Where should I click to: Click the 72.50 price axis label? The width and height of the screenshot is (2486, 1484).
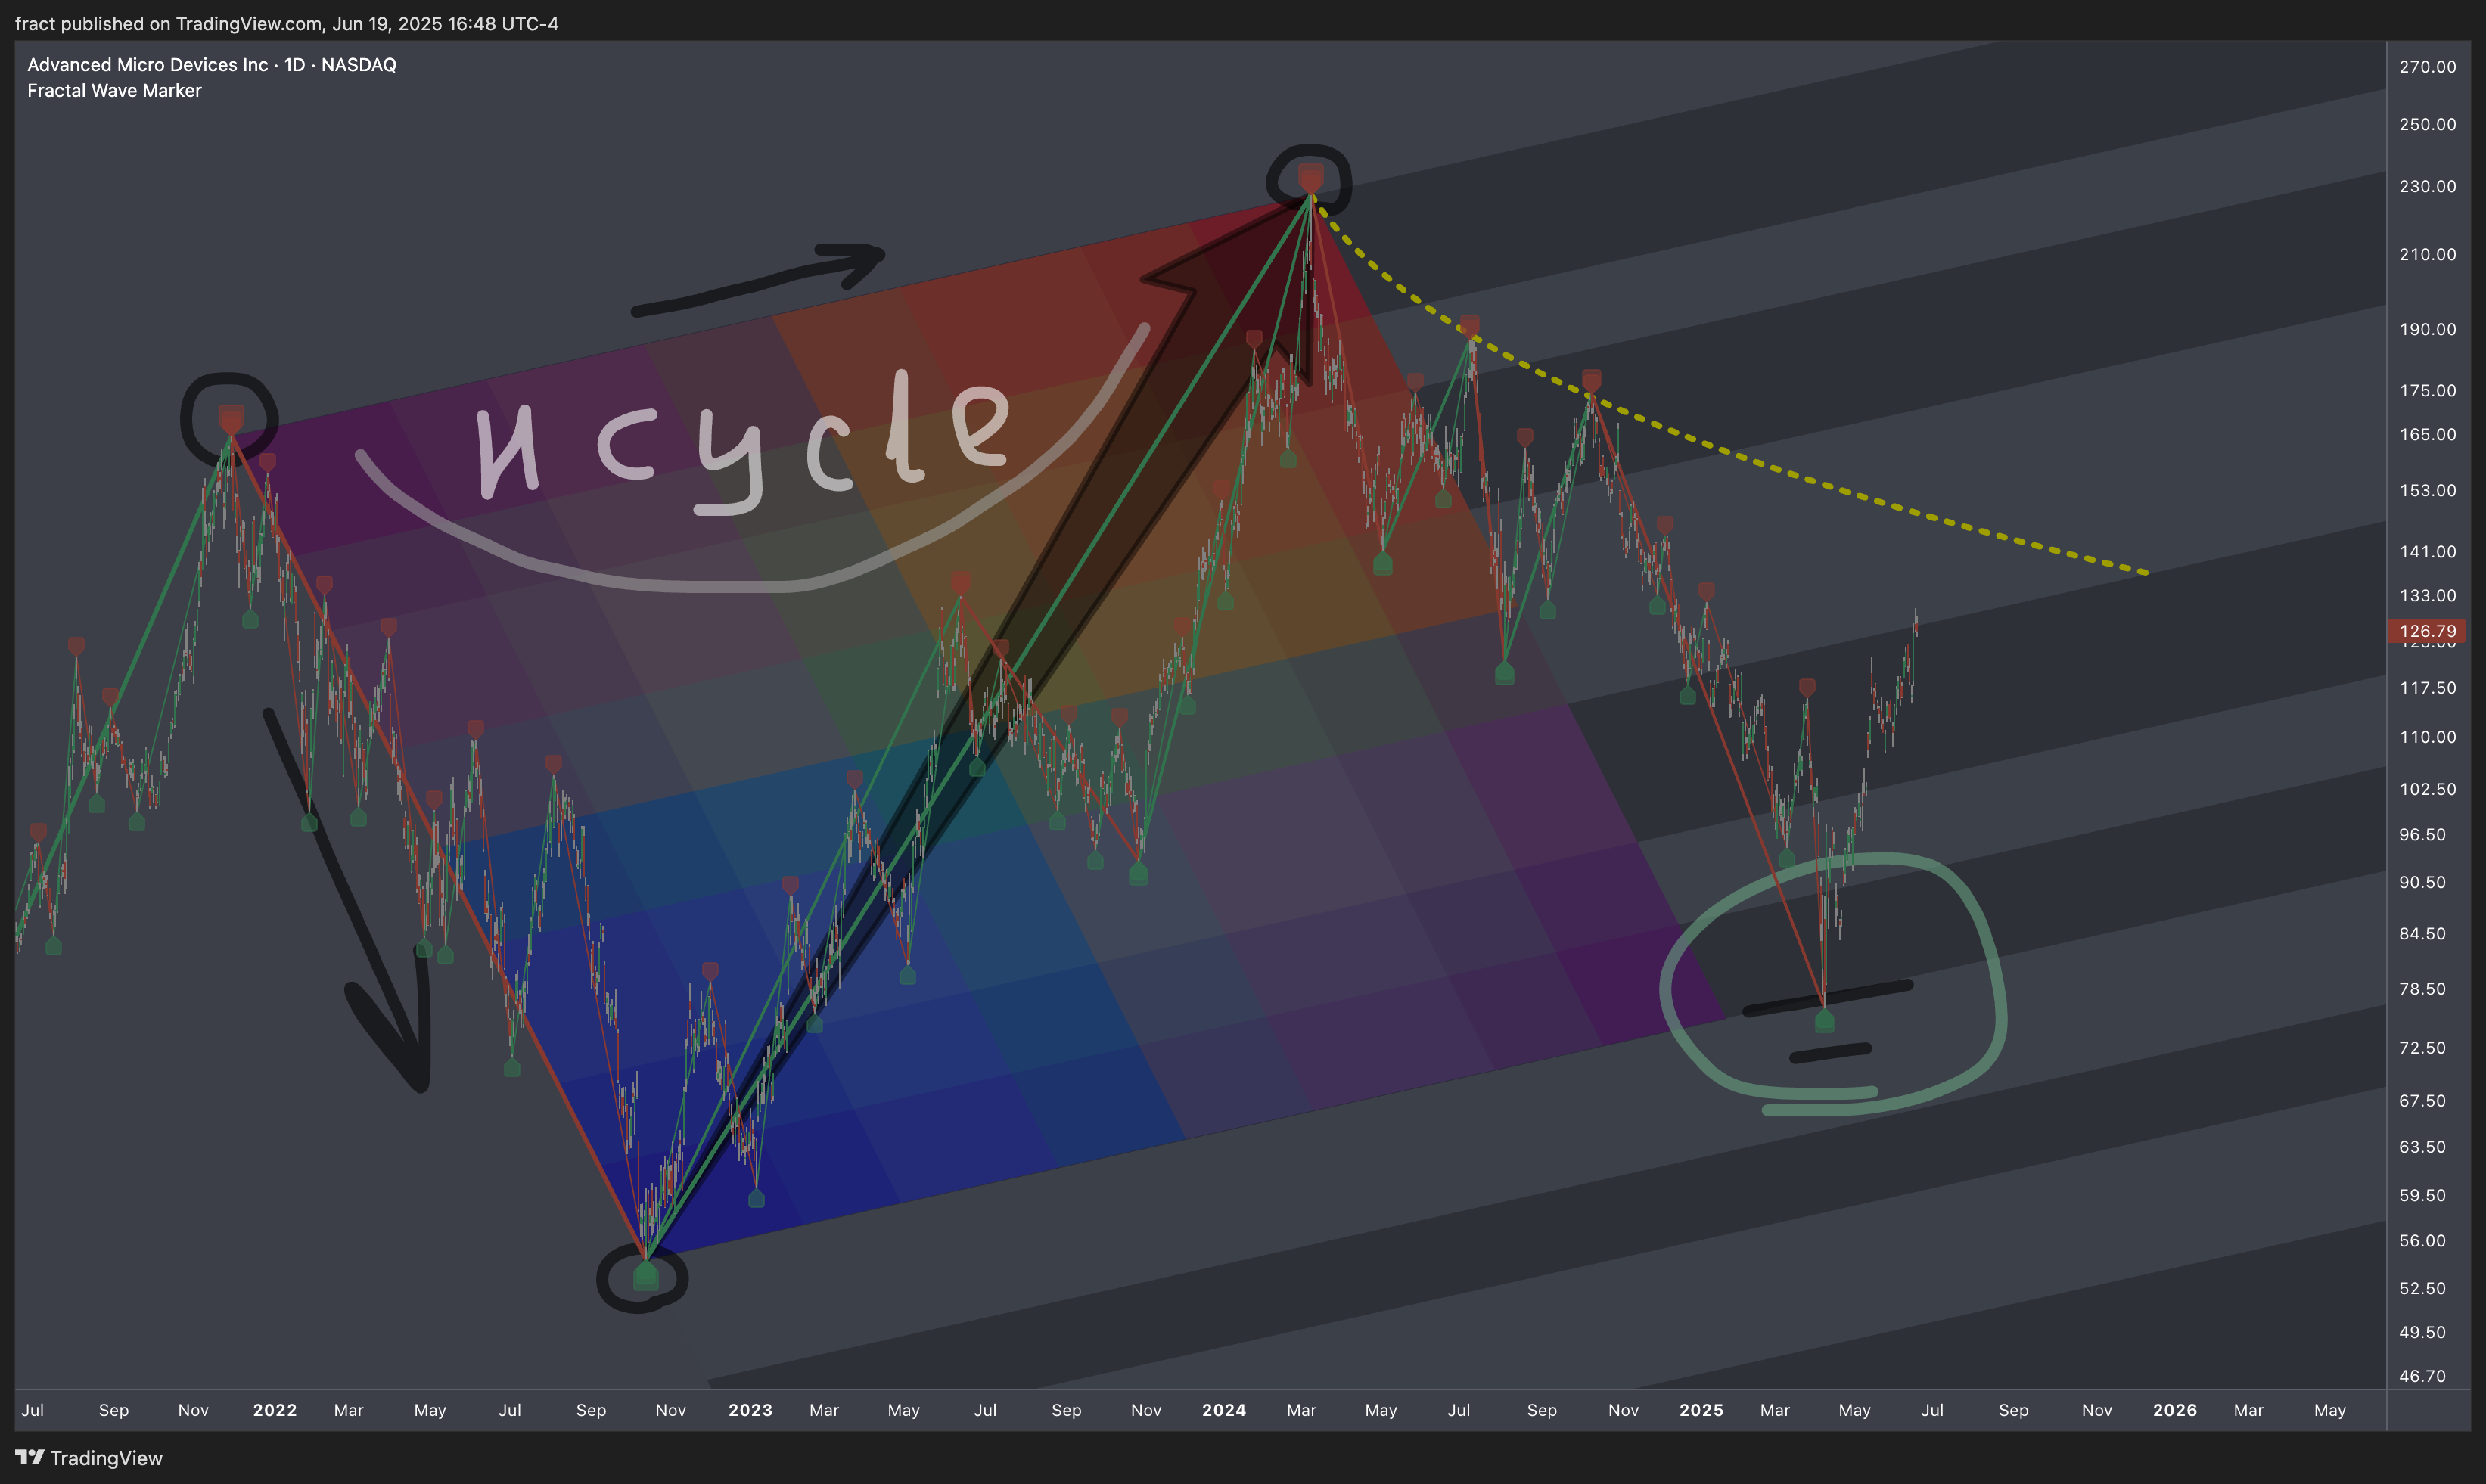(x=2422, y=1047)
